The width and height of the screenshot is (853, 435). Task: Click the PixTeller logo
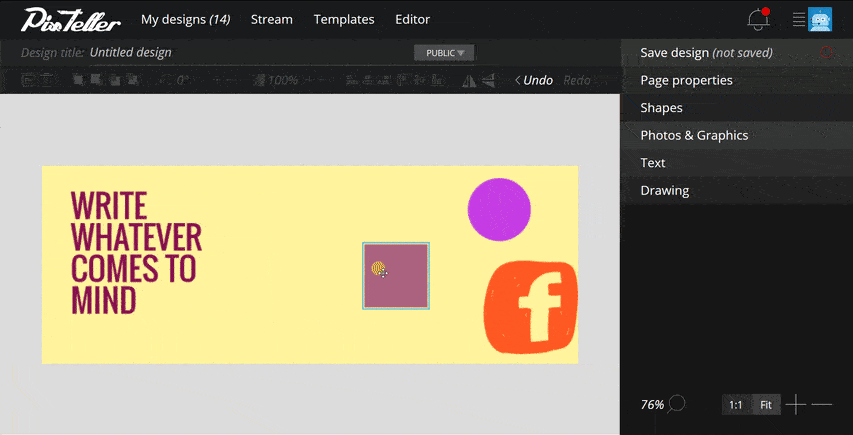coord(71,20)
